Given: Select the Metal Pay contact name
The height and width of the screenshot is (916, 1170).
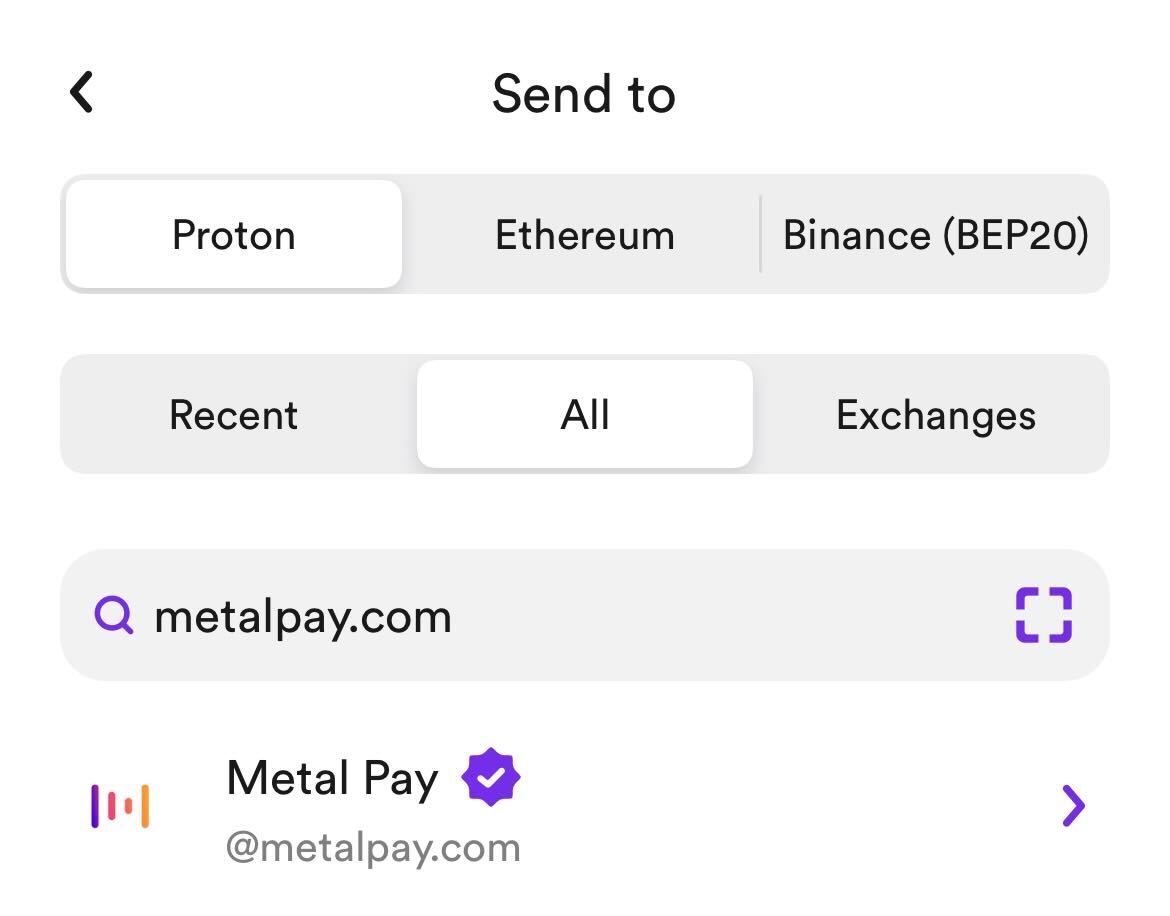Looking at the screenshot, I should pos(332,778).
